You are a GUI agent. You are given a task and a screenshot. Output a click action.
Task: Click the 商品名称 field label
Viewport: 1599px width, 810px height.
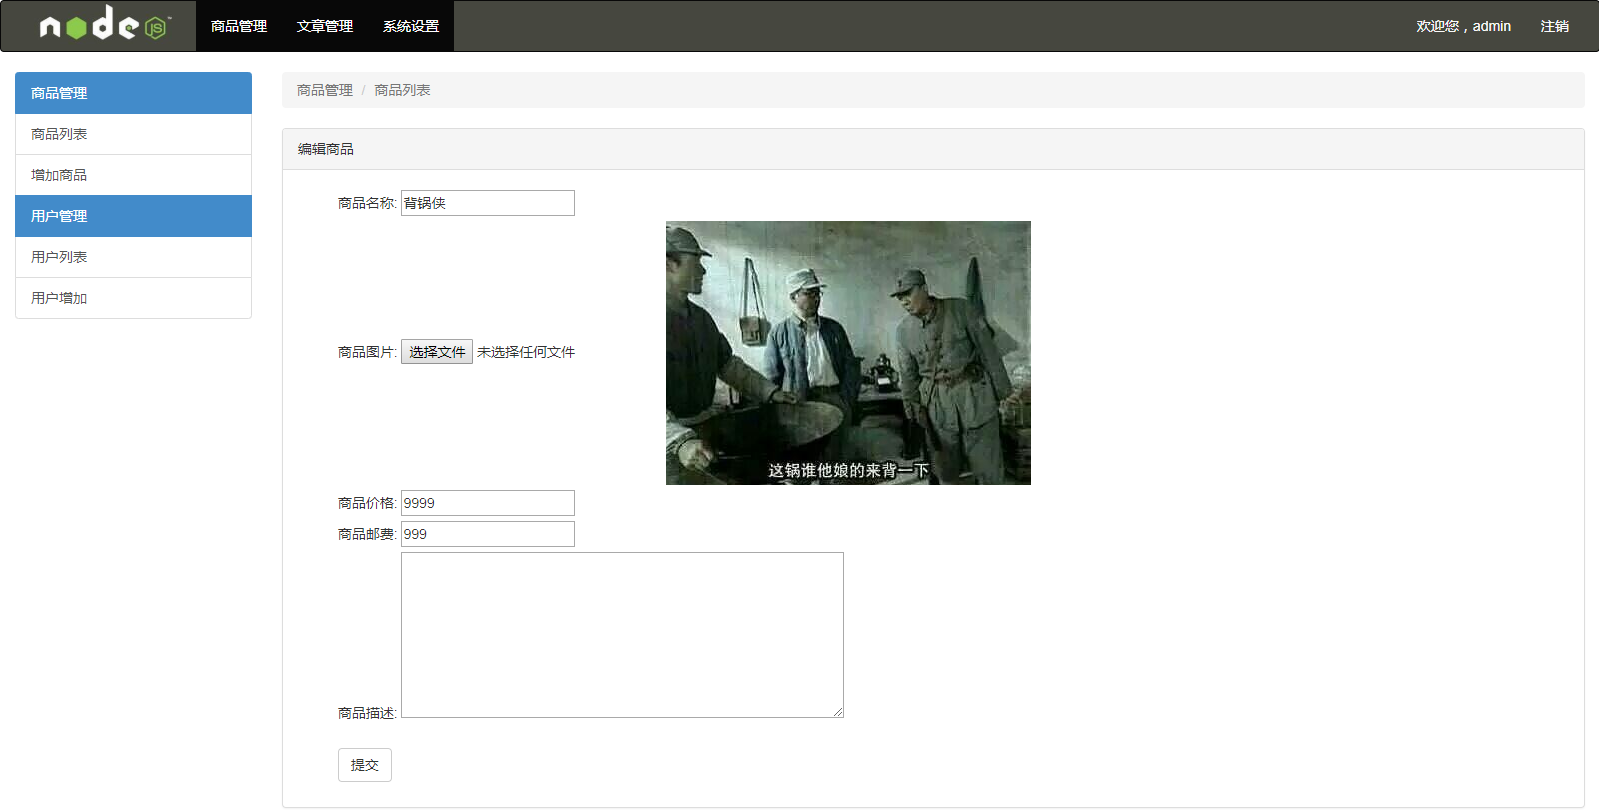tap(367, 203)
